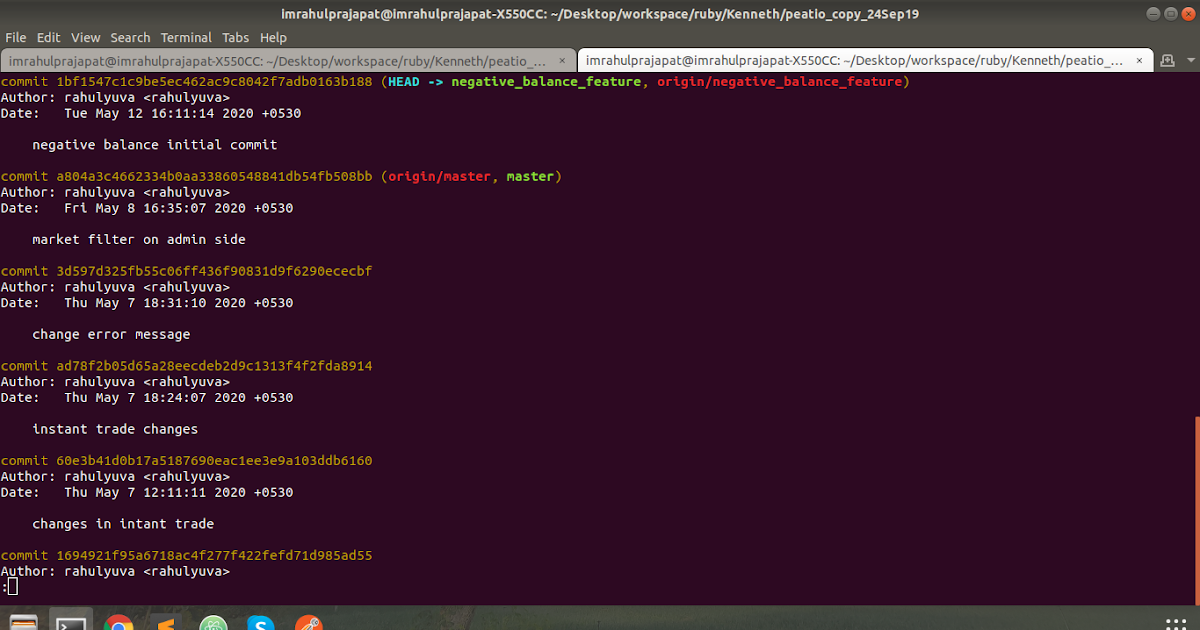
Task: Open the Tabs menu
Action: point(235,37)
